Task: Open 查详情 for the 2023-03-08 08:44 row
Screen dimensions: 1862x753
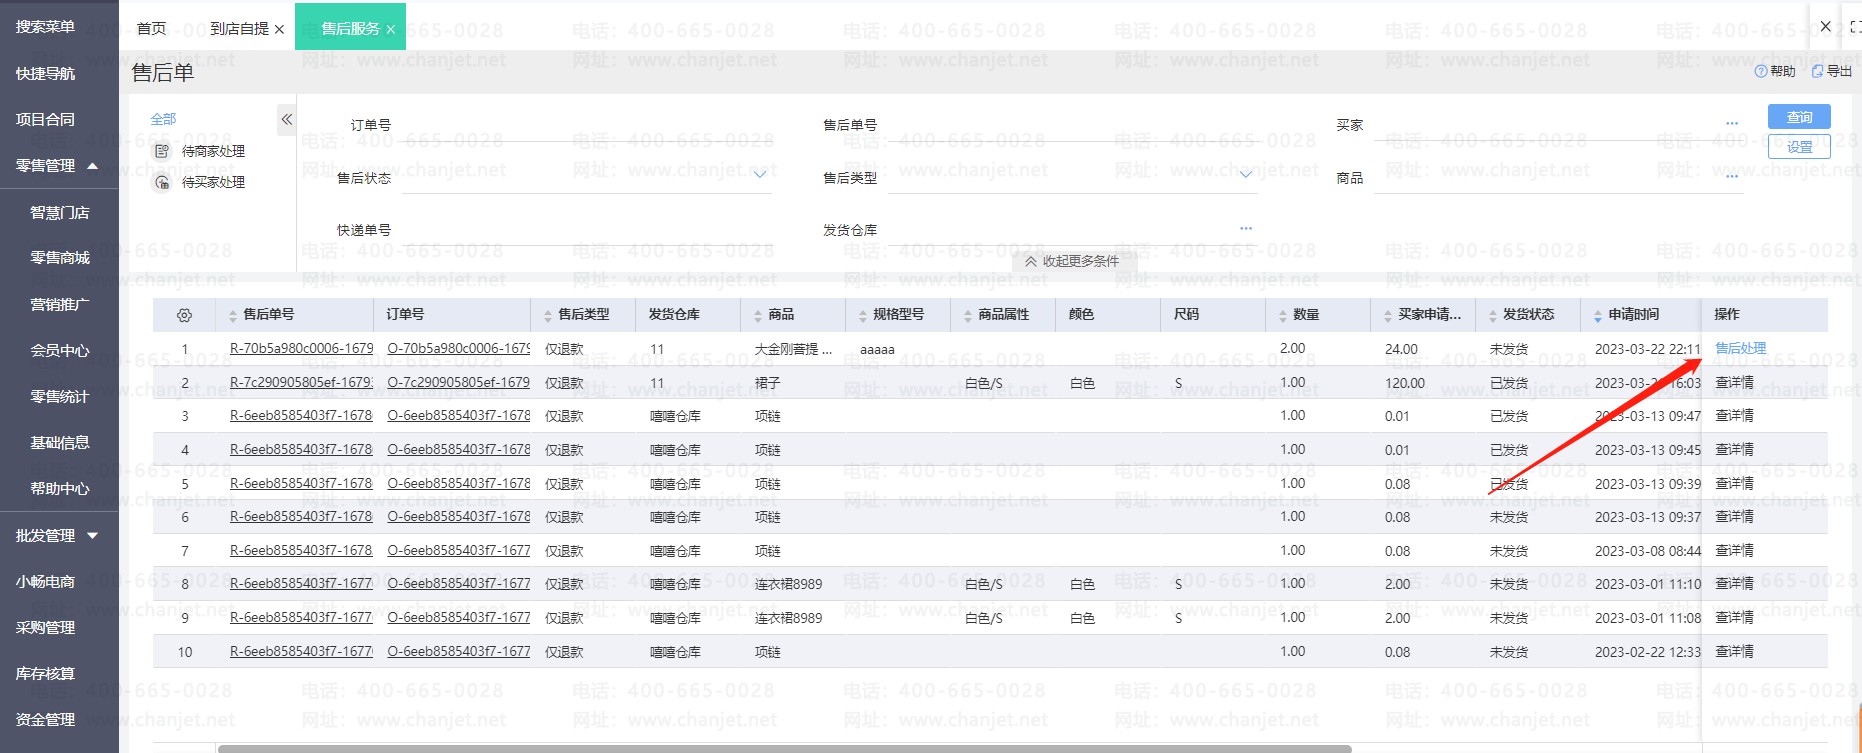Action: coord(1735,550)
